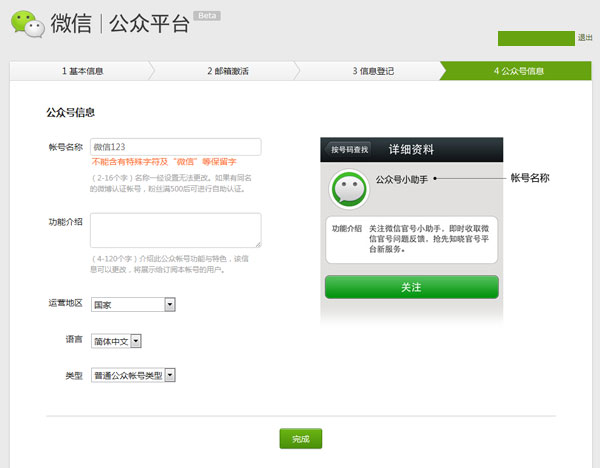This screenshot has width=600, height=468.
Task: Click the green account name bar in header
Action: (536, 38)
